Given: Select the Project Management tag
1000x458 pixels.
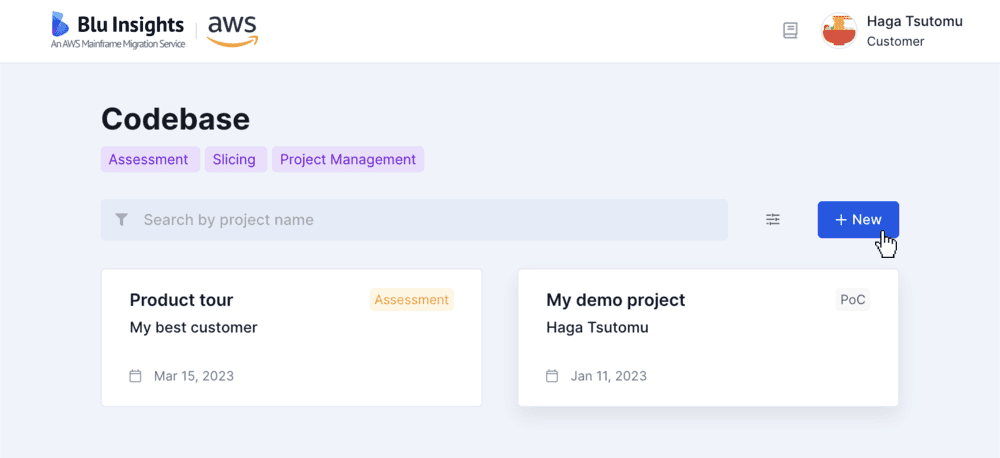Looking at the screenshot, I should tap(348, 159).
